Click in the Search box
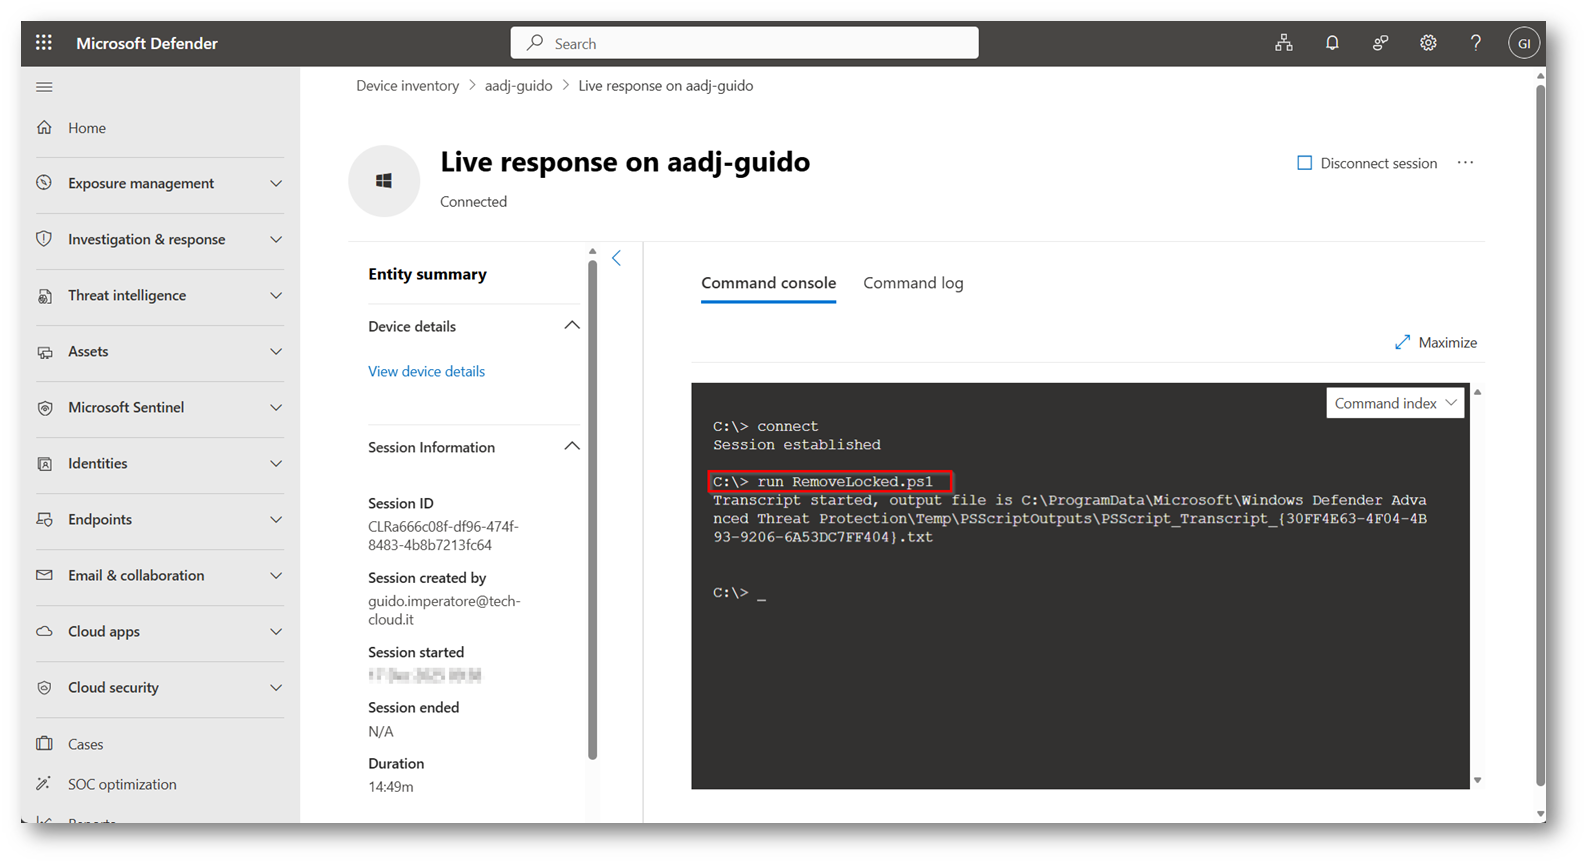1588x865 pixels. [x=744, y=43]
